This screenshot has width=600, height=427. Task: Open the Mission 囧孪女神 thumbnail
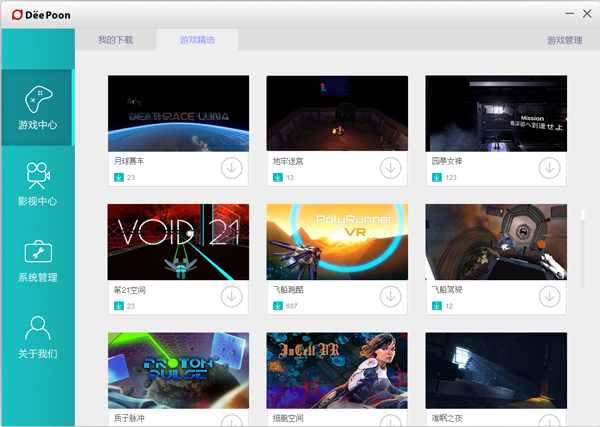496,113
